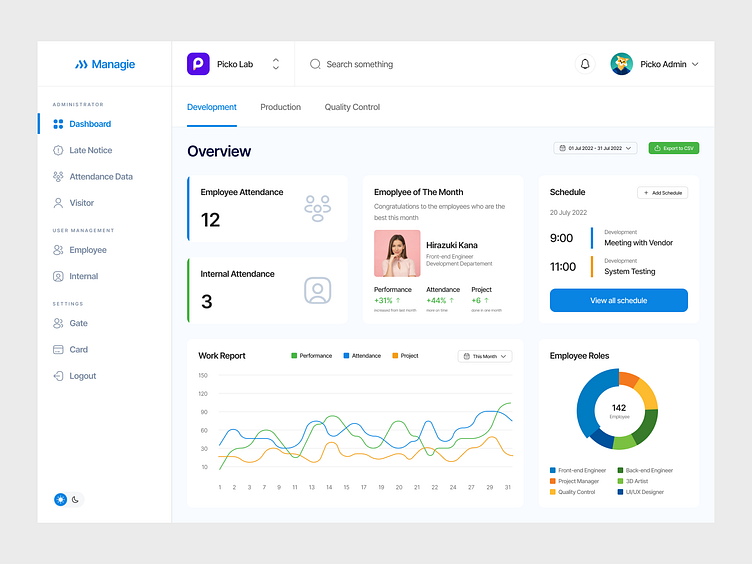Click the Picko Admin avatar
Image resolution: width=752 pixels, height=564 pixels.
[x=621, y=64]
